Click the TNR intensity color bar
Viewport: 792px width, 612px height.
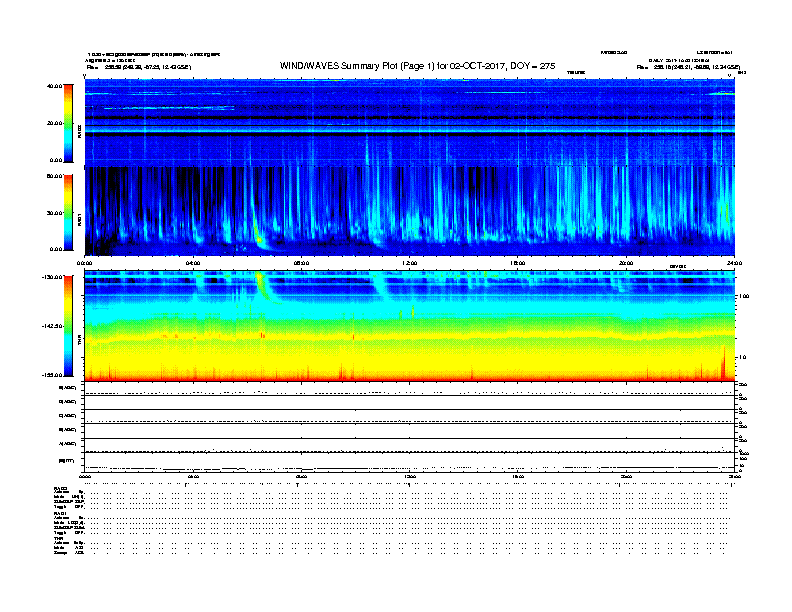(x=68, y=326)
